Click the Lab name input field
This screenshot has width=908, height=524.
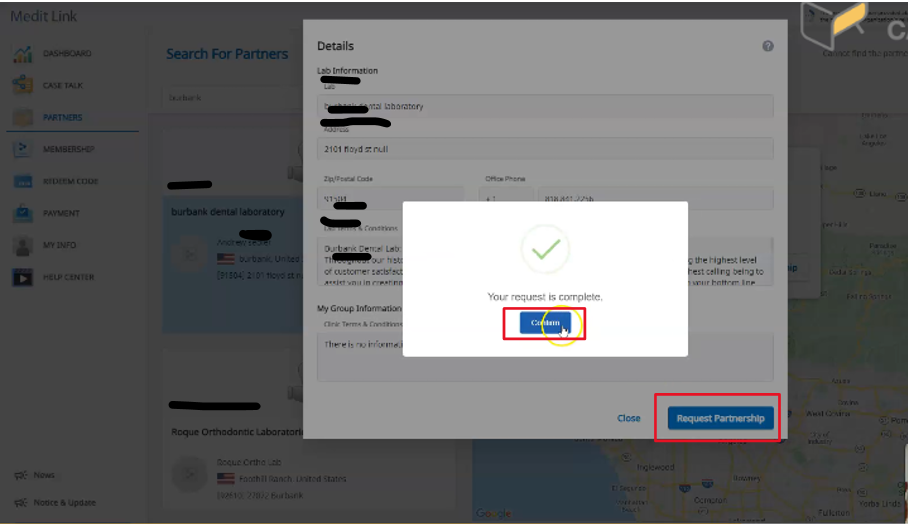pyautogui.click(x=545, y=107)
